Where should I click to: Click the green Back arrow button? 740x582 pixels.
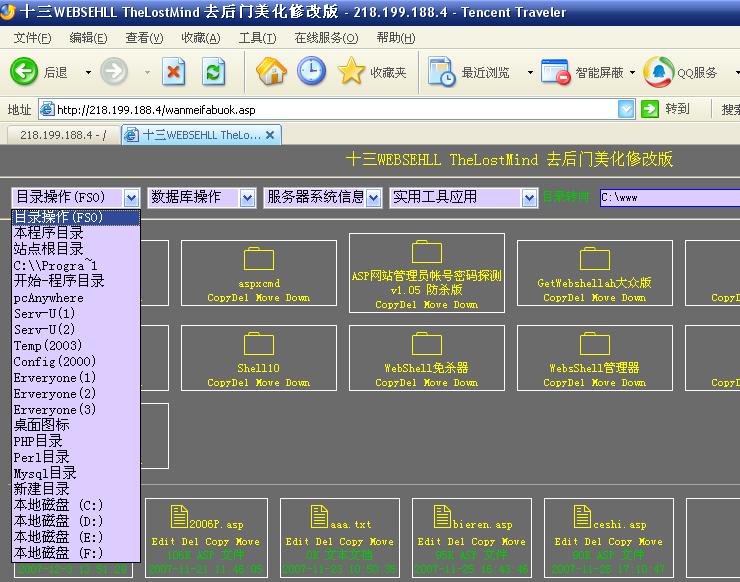(x=24, y=71)
